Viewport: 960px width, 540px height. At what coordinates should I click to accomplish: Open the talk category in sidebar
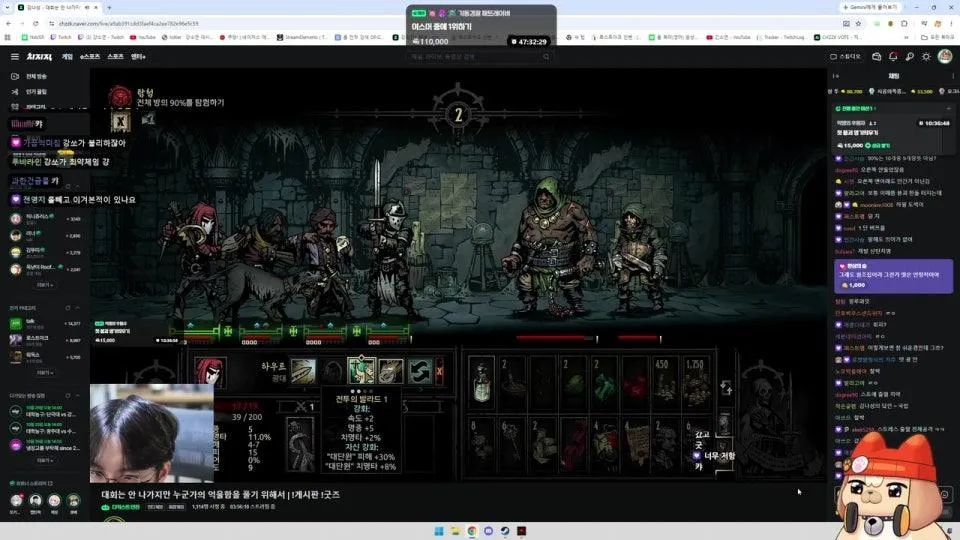(x=44, y=323)
